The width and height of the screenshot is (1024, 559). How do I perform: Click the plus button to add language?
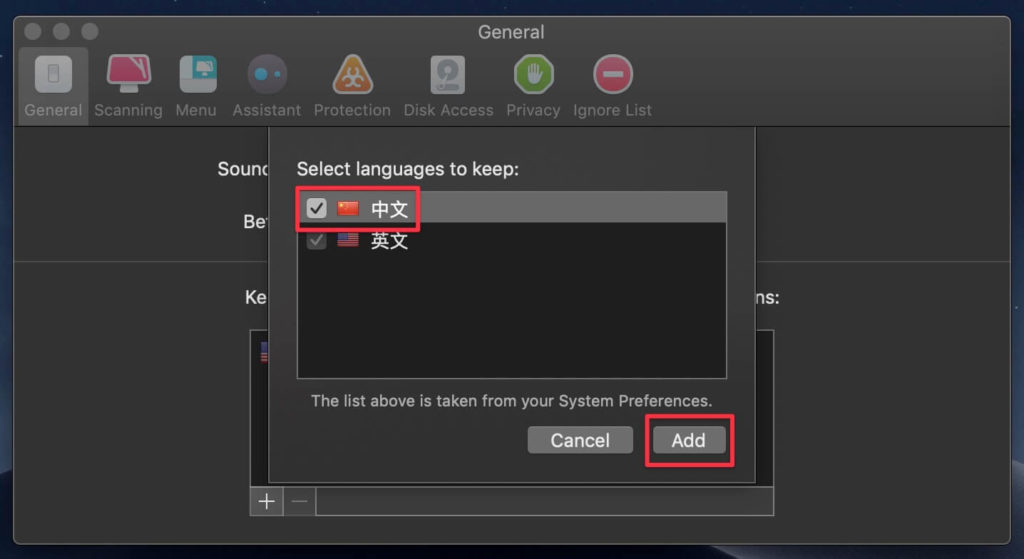click(x=266, y=501)
